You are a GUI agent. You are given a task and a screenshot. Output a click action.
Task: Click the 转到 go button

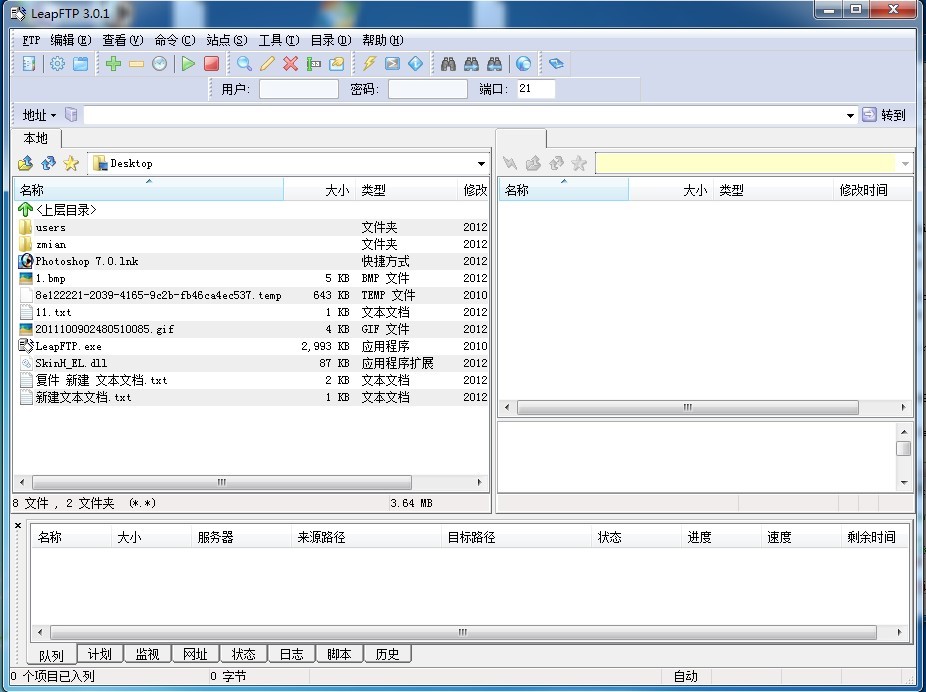coord(884,115)
